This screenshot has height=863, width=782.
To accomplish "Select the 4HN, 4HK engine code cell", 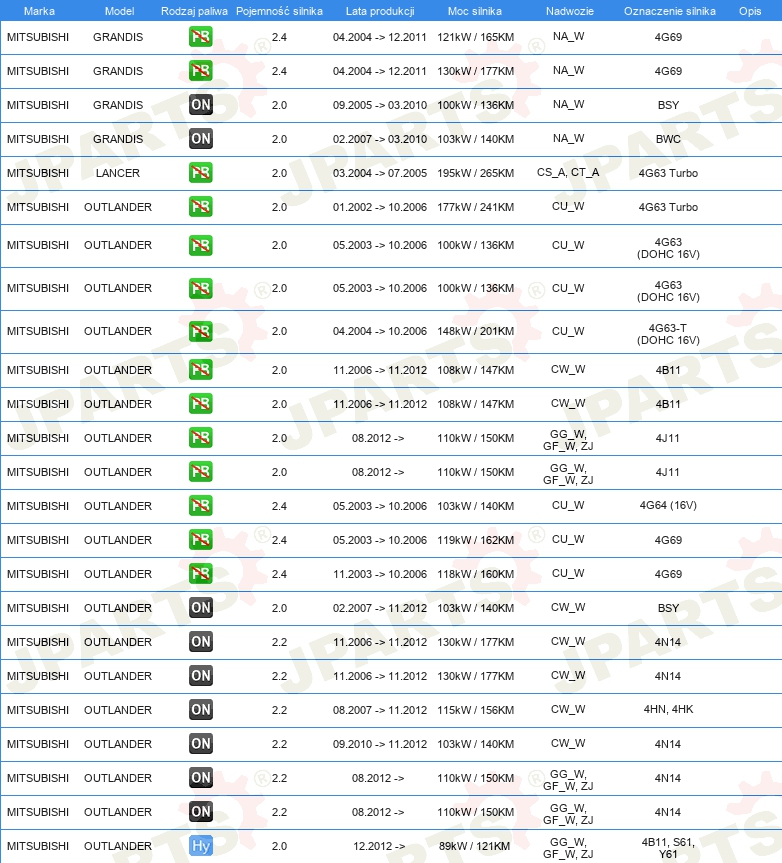I will click(x=668, y=709).
